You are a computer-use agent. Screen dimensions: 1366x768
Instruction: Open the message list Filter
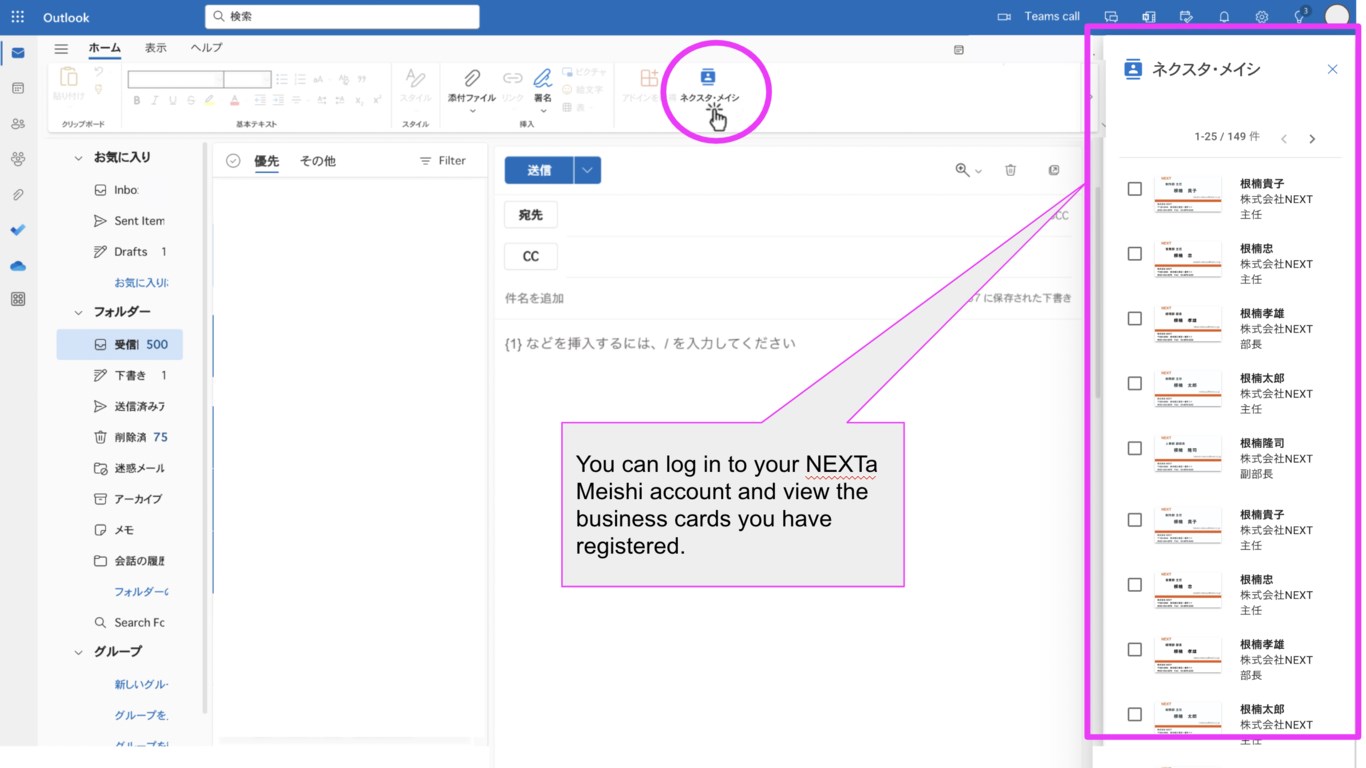pos(442,161)
